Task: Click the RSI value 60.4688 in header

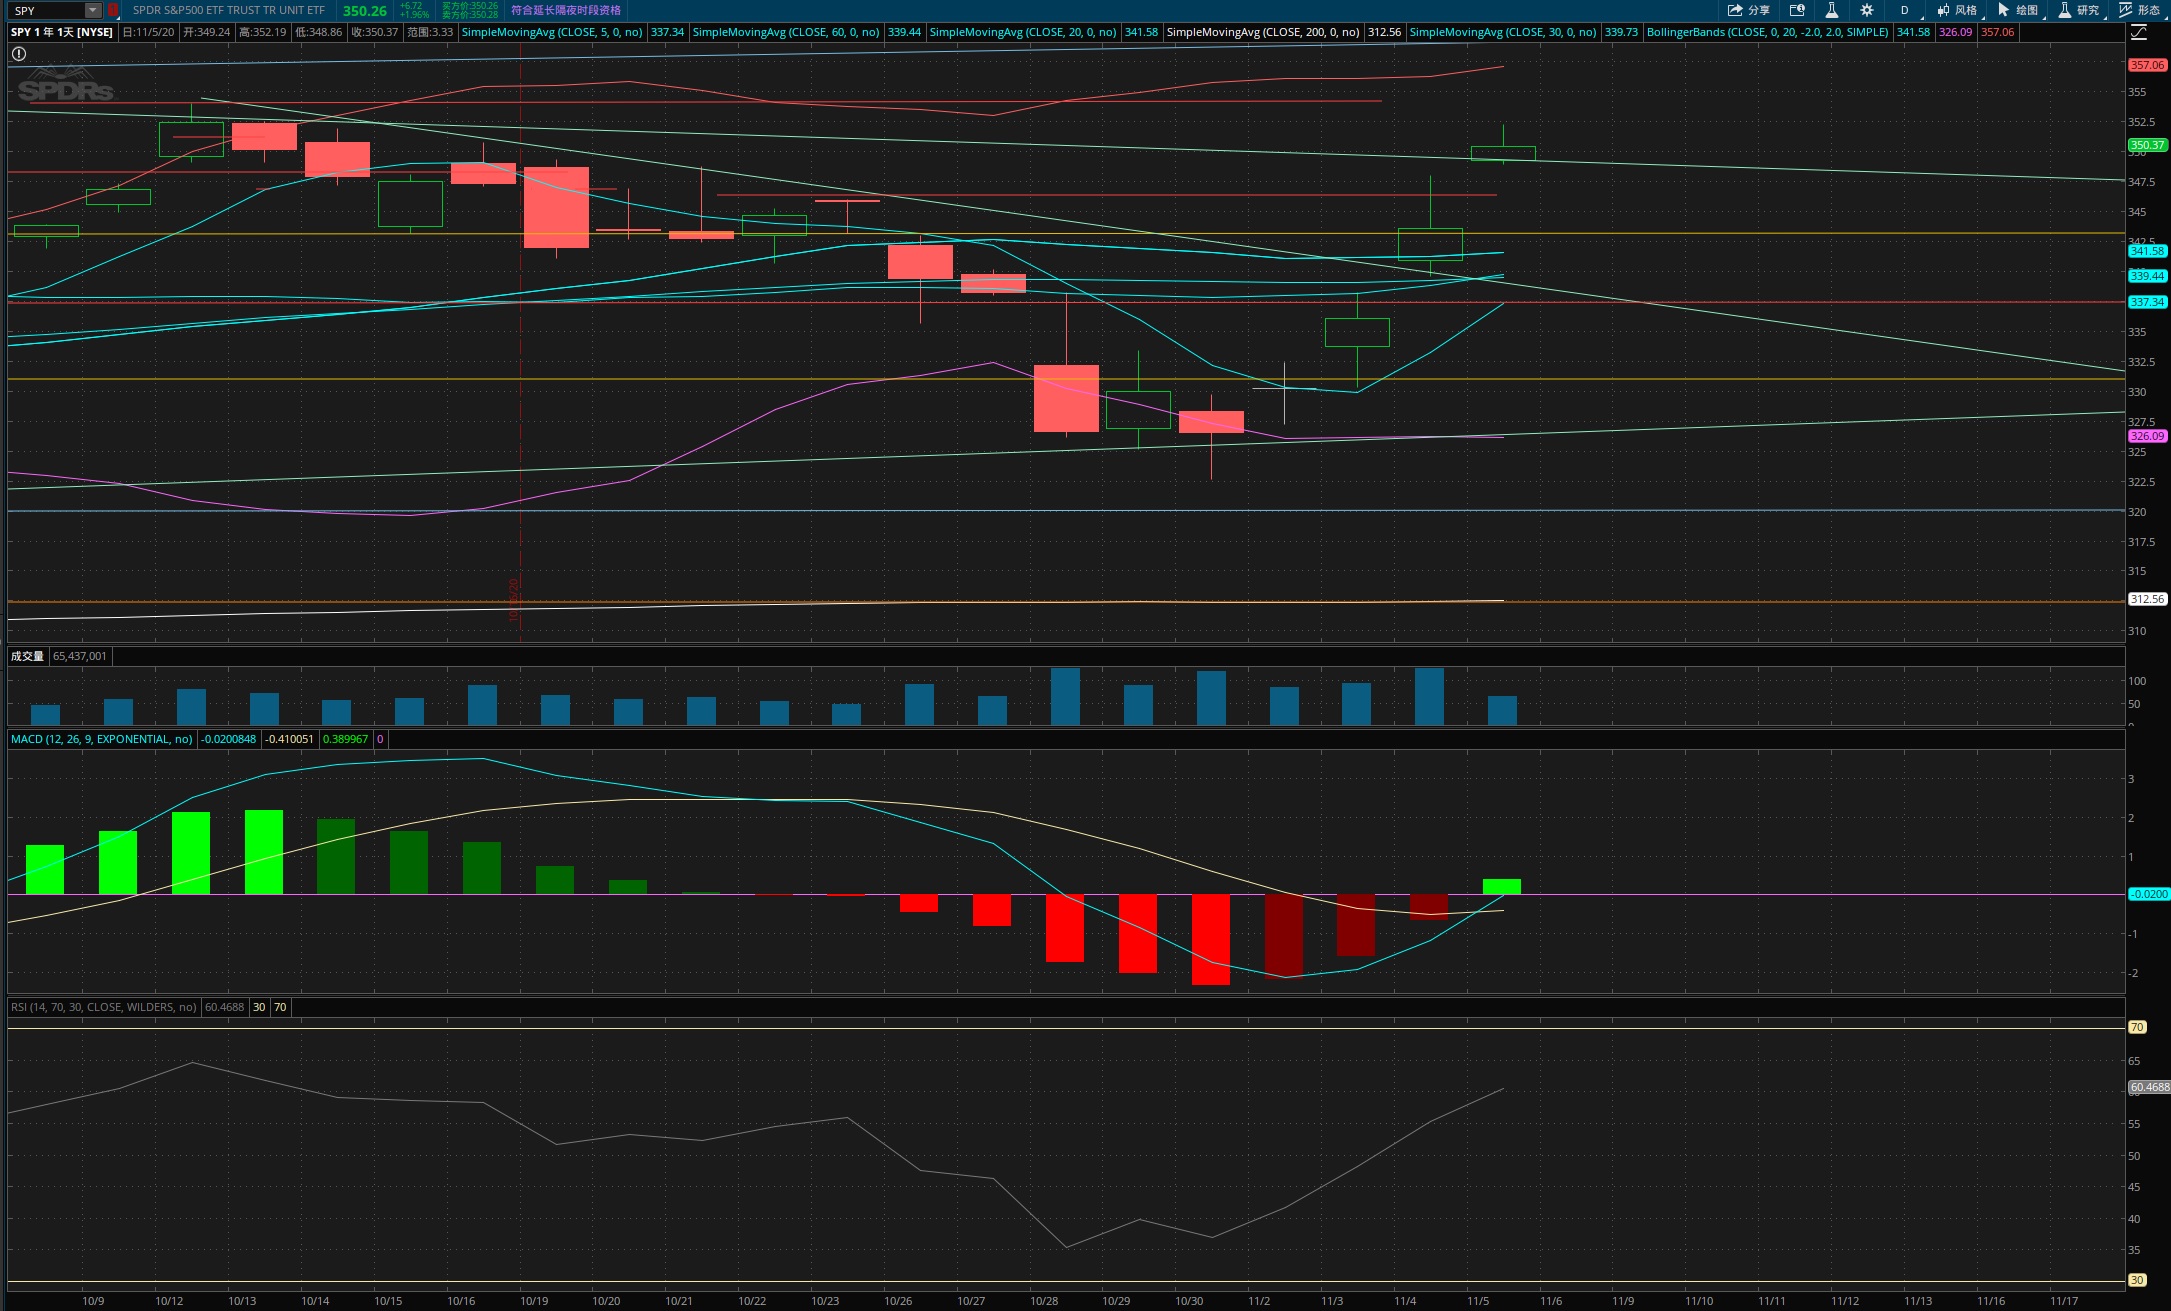Action: click(x=224, y=1007)
